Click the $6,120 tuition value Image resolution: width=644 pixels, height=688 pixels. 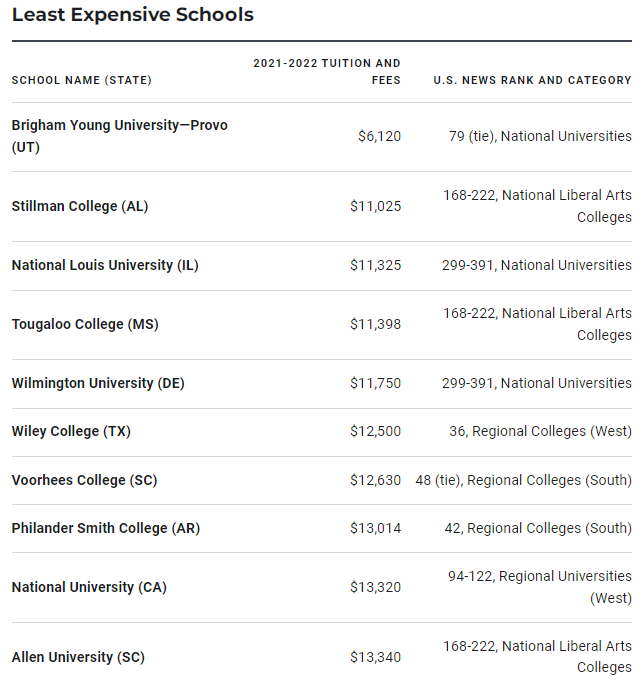tap(379, 136)
